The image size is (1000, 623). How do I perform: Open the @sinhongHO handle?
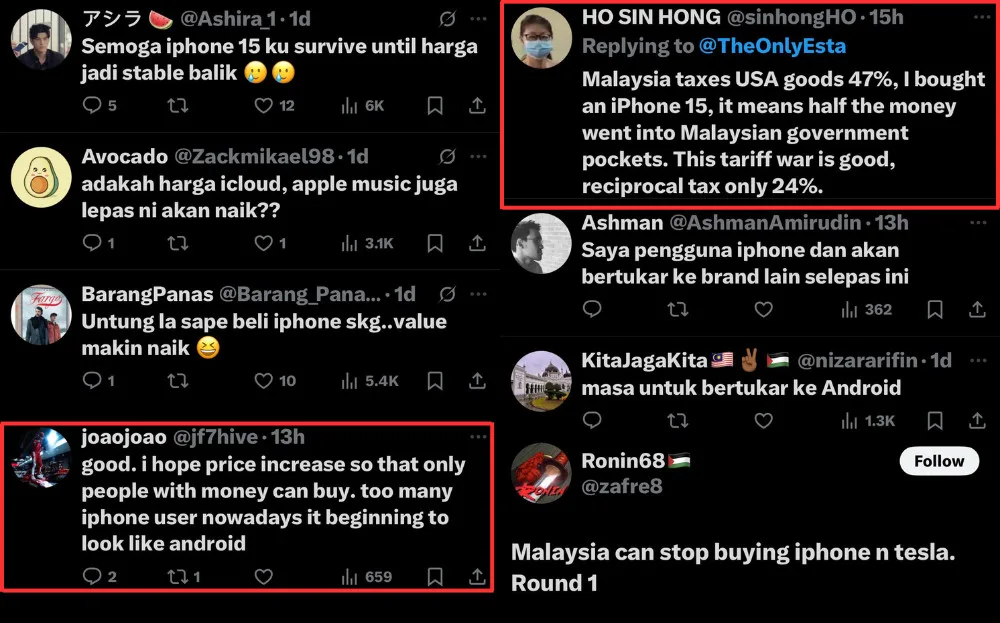[791, 17]
